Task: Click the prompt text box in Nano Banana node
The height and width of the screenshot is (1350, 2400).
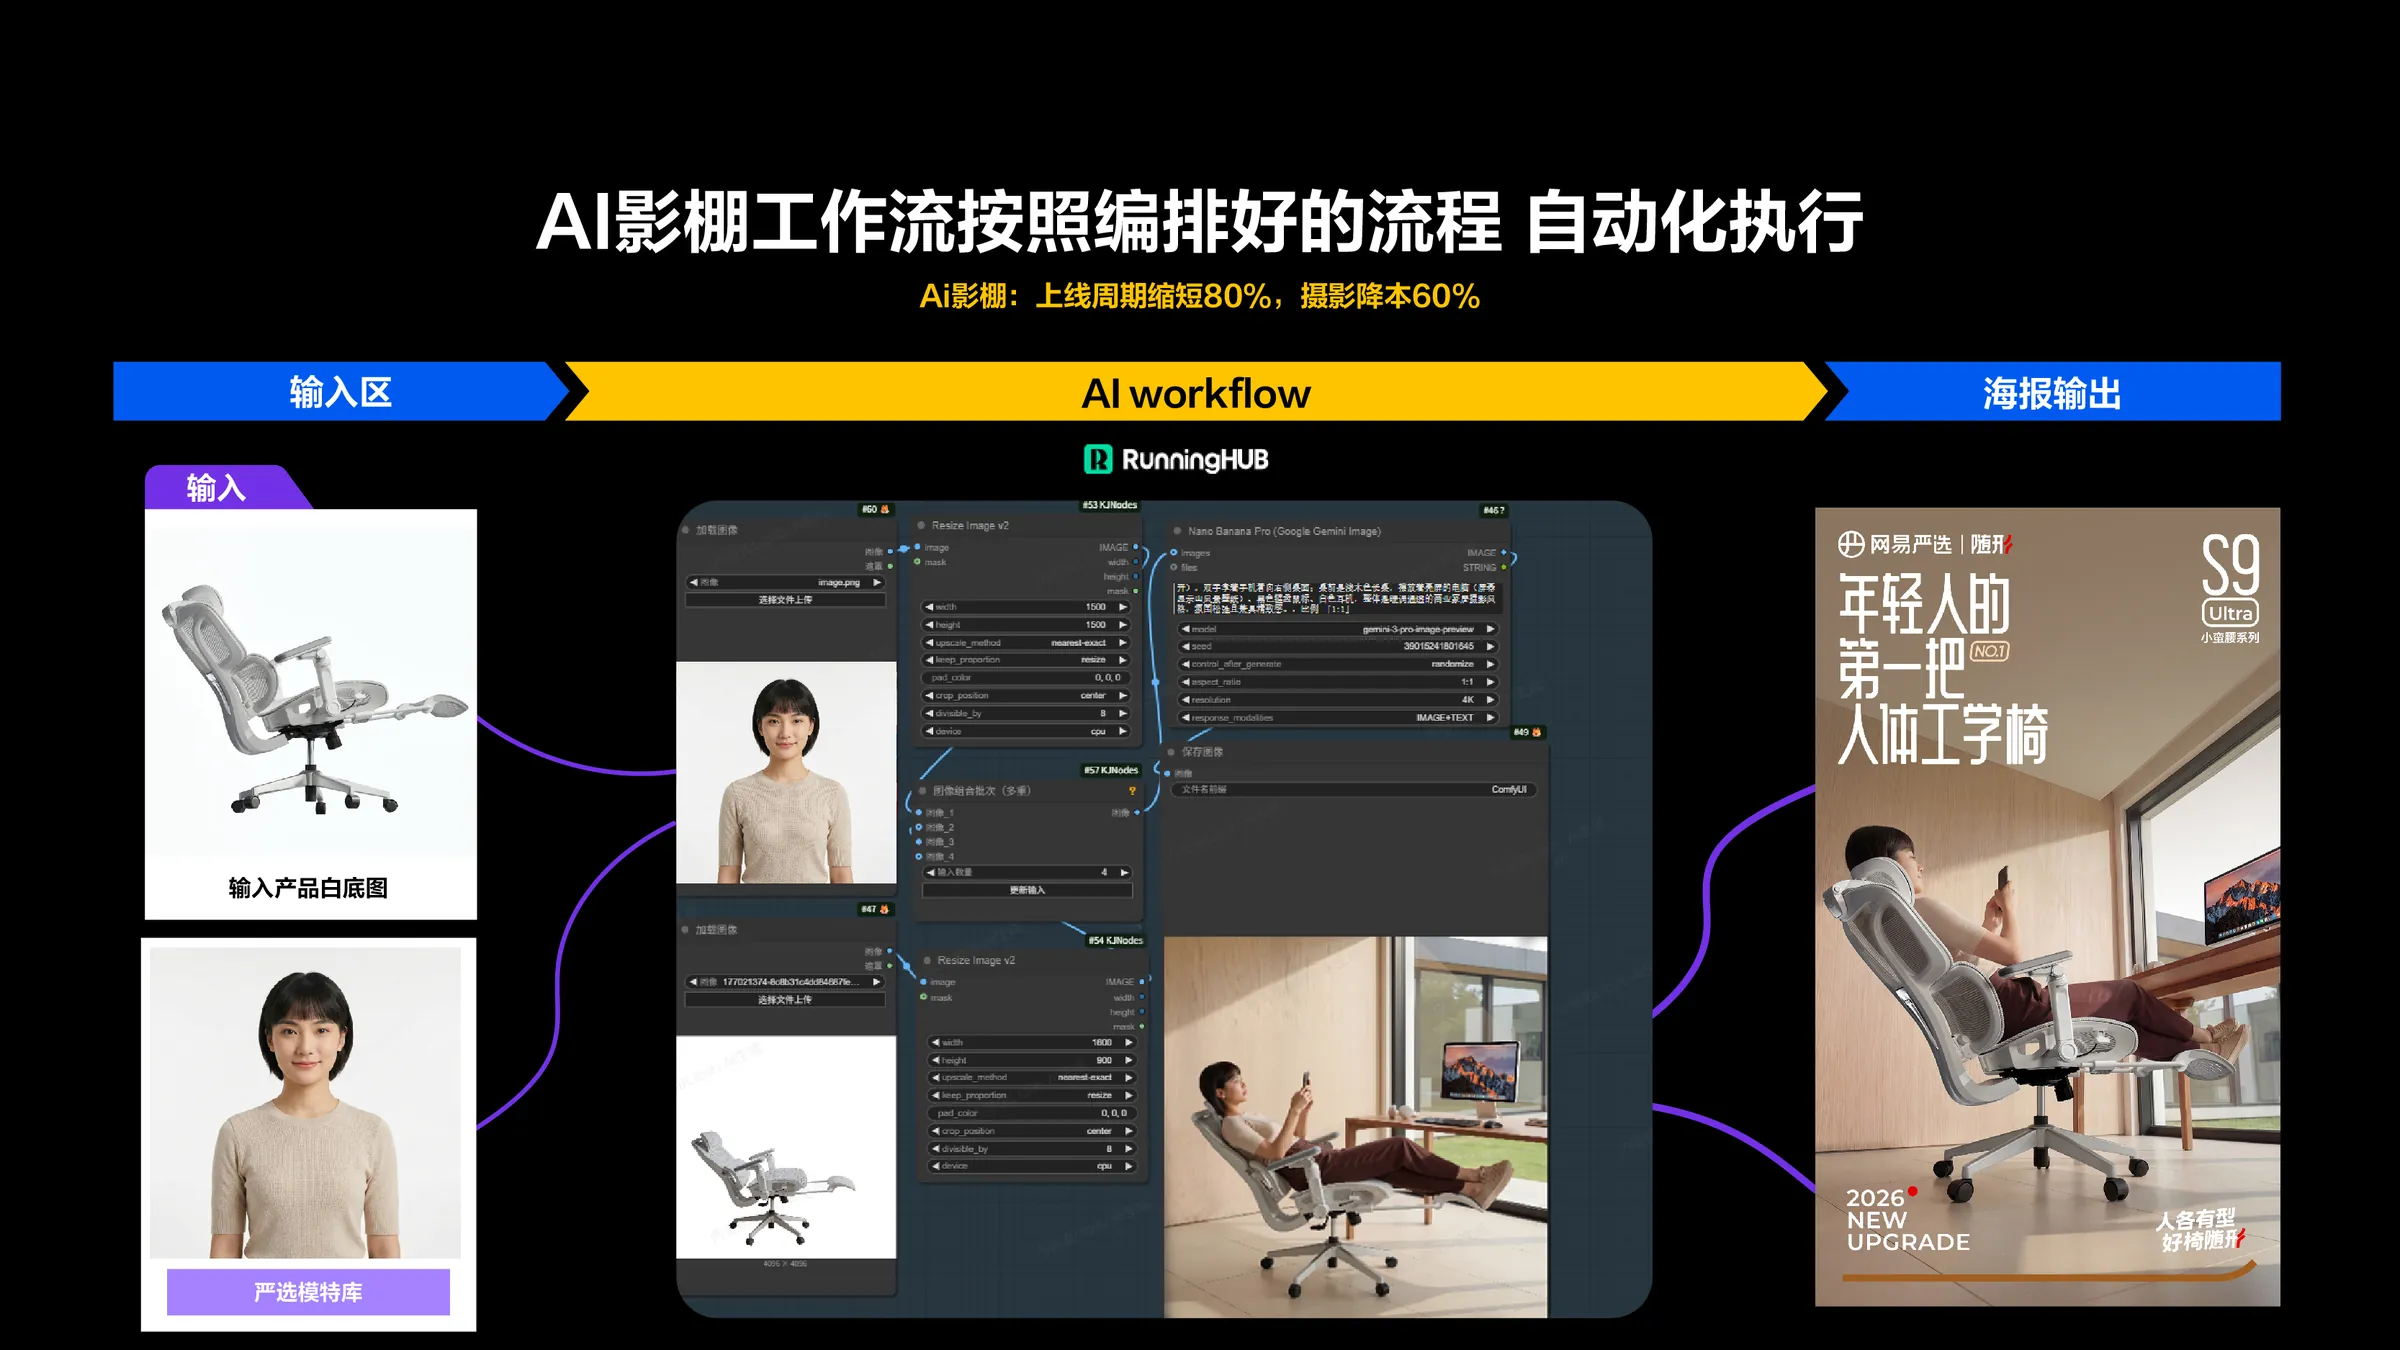Action: pos(1336,596)
